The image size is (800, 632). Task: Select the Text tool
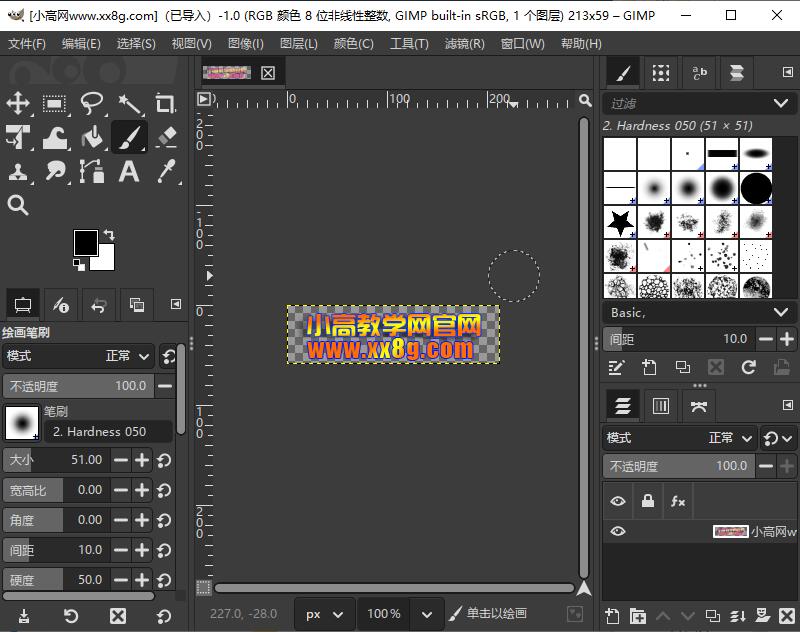coord(129,171)
